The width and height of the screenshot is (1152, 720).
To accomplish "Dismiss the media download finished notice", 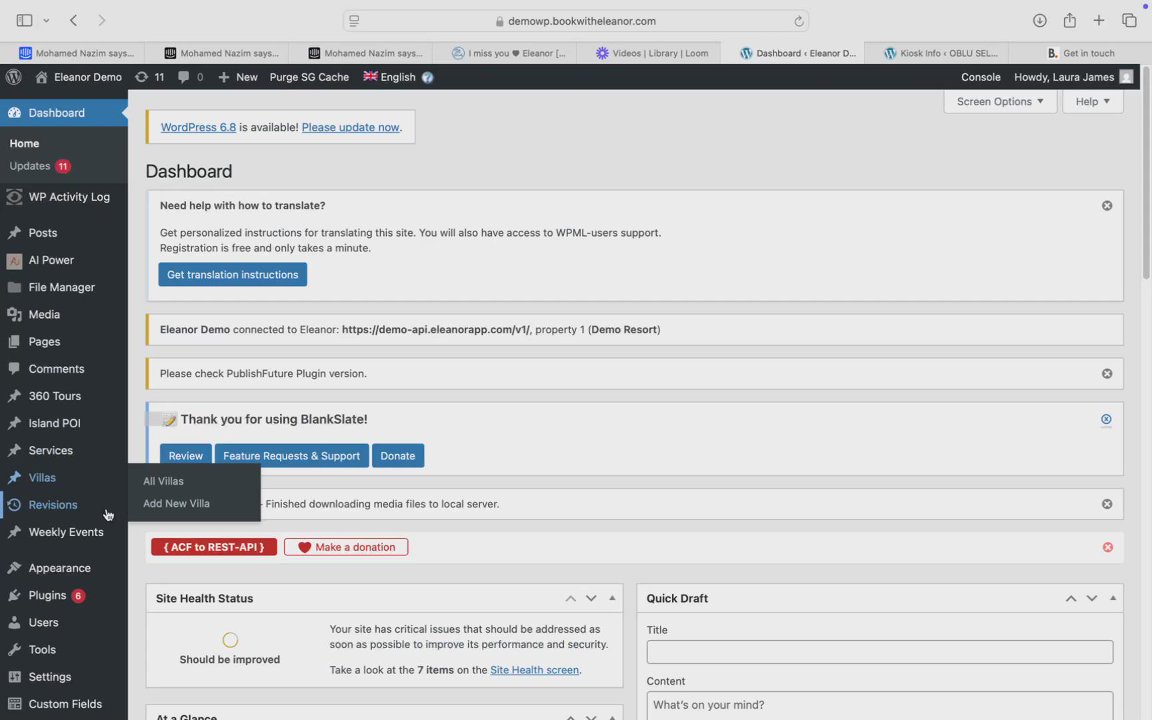I will point(1106,504).
